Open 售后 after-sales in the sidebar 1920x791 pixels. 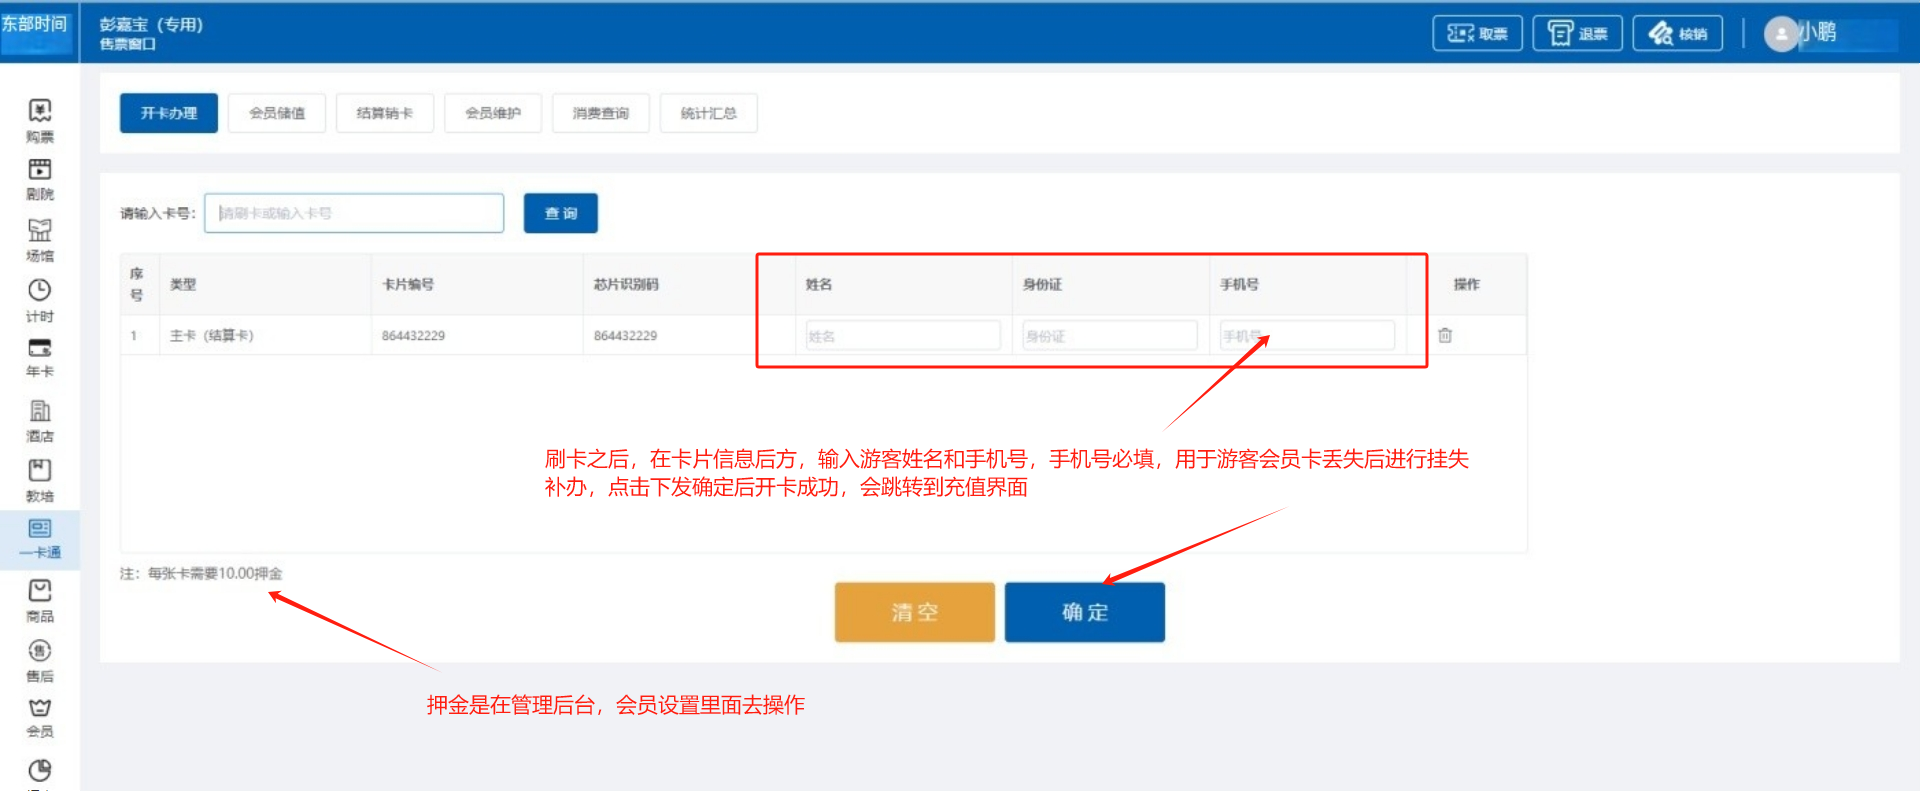click(x=39, y=660)
